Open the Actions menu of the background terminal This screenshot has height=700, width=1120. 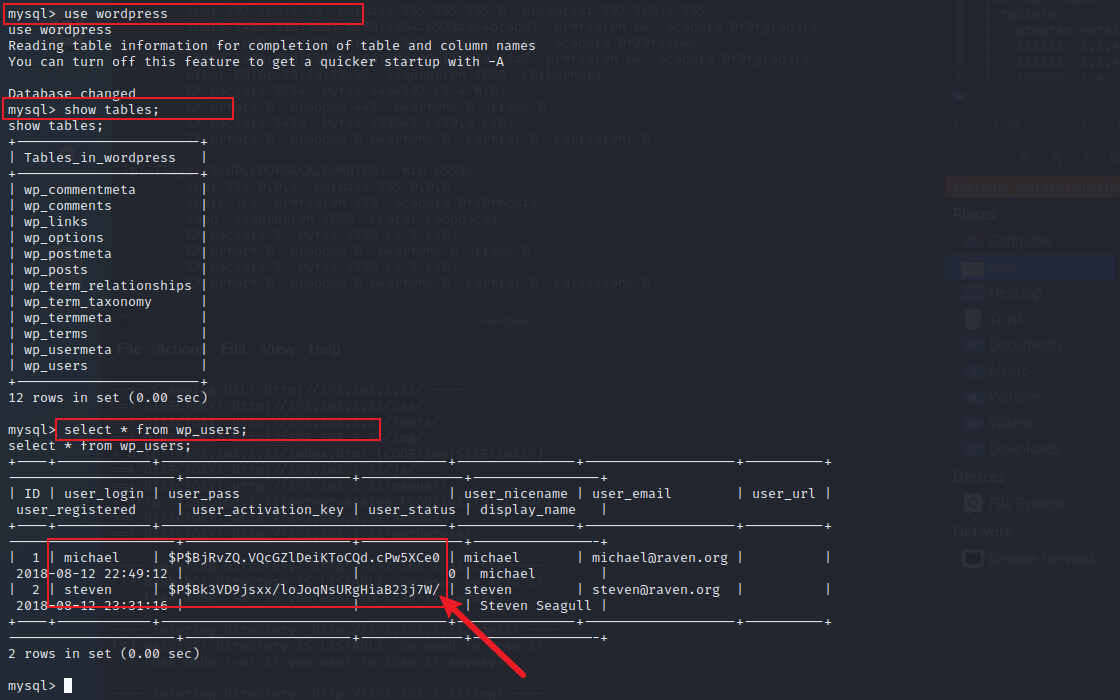click(x=178, y=349)
